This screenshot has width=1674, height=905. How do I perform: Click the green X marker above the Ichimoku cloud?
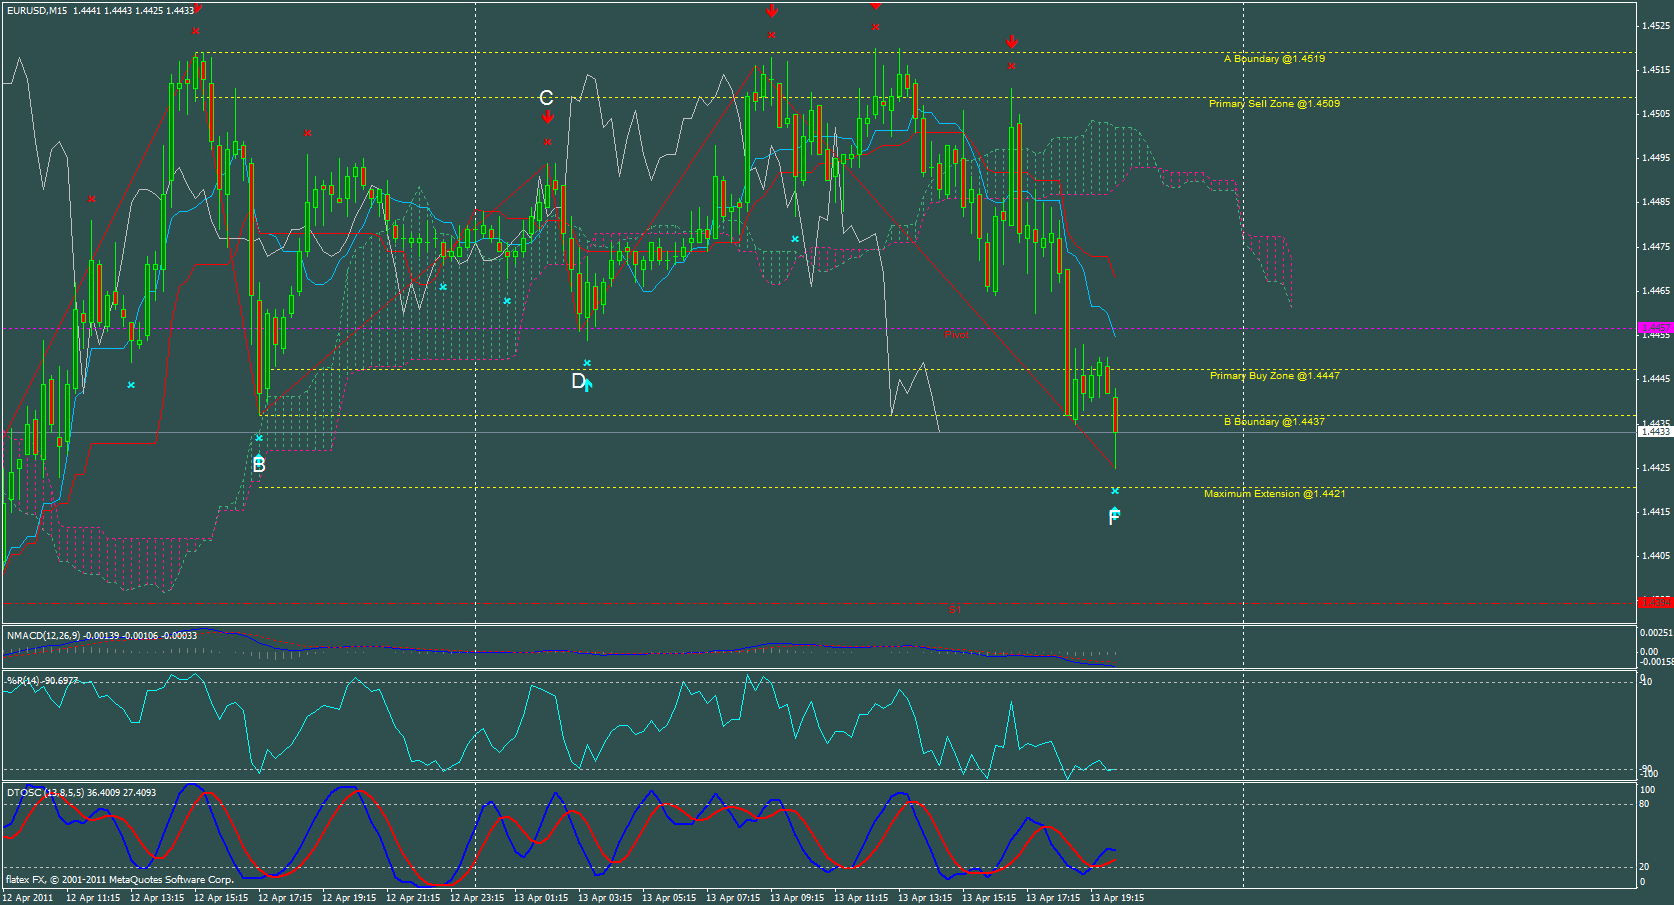(x=794, y=239)
